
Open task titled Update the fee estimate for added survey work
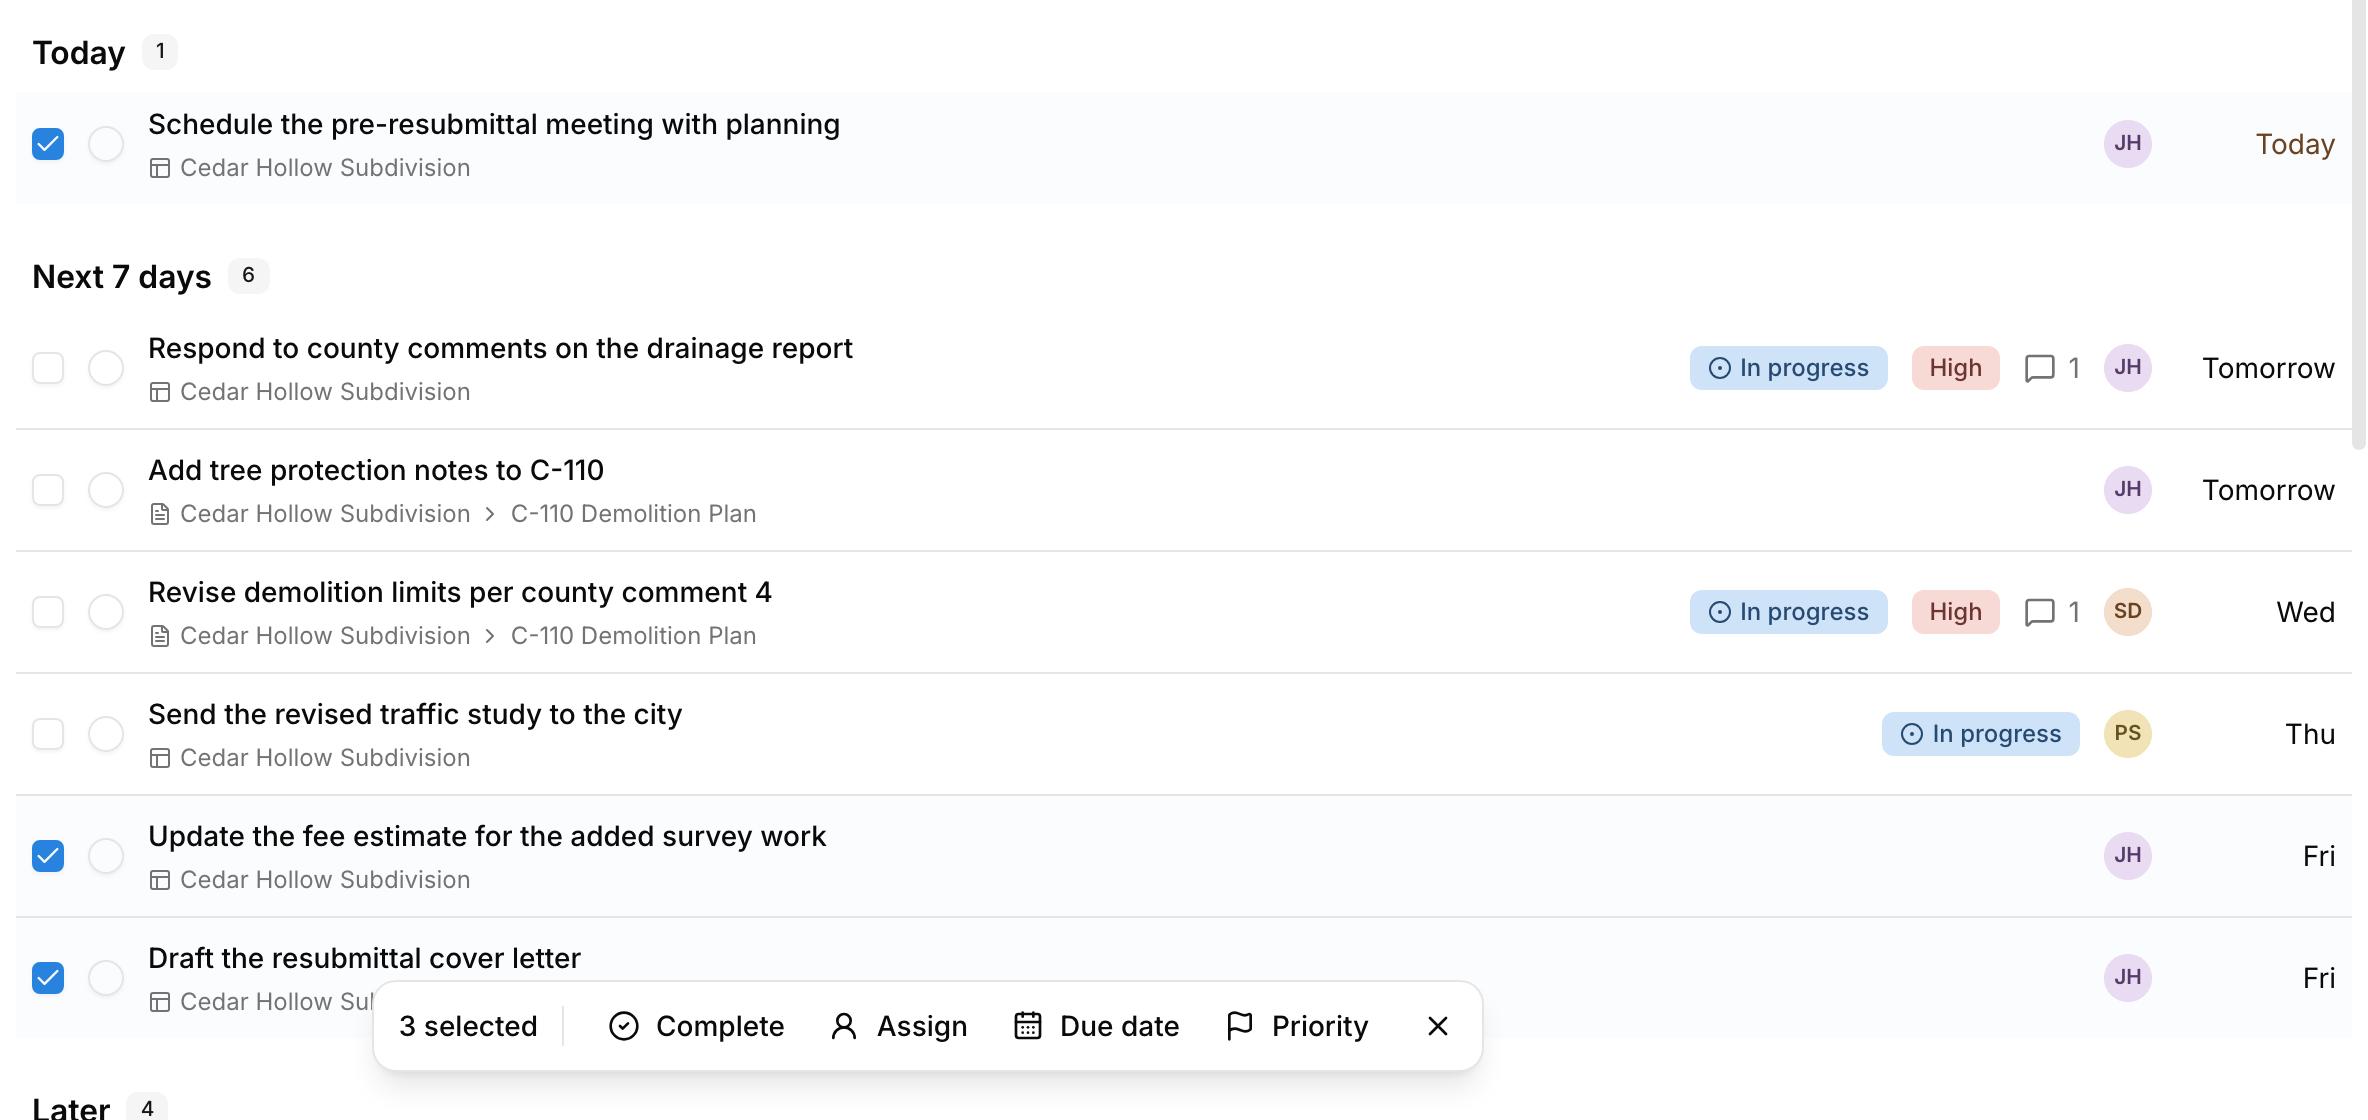487,836
